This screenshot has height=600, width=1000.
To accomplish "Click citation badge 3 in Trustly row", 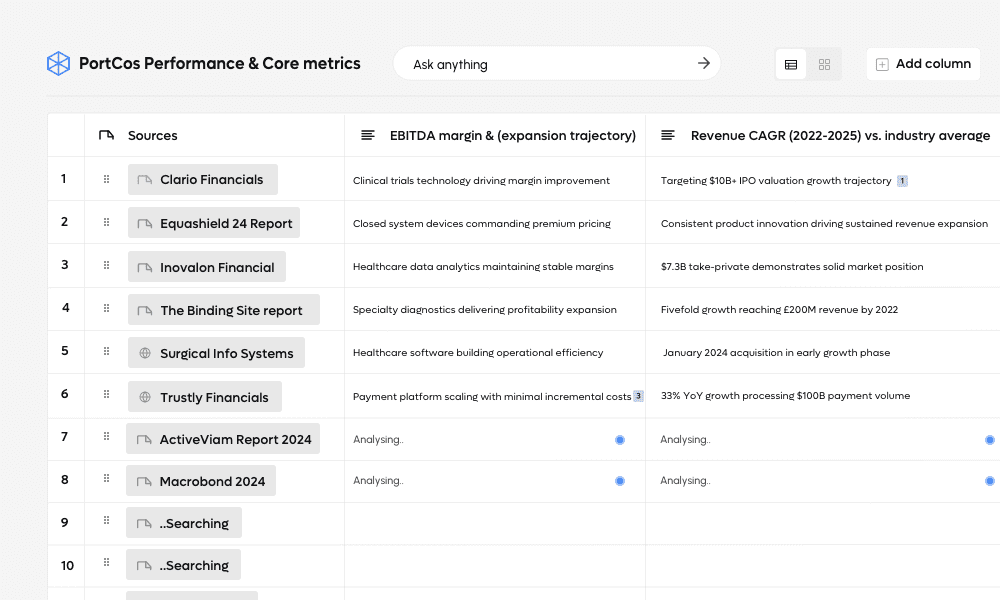I will (x=638, y=396).
